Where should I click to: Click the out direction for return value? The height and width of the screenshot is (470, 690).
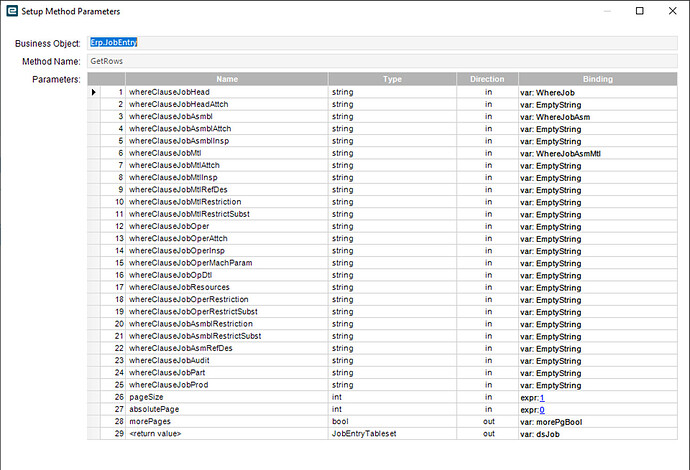point(487,433)
